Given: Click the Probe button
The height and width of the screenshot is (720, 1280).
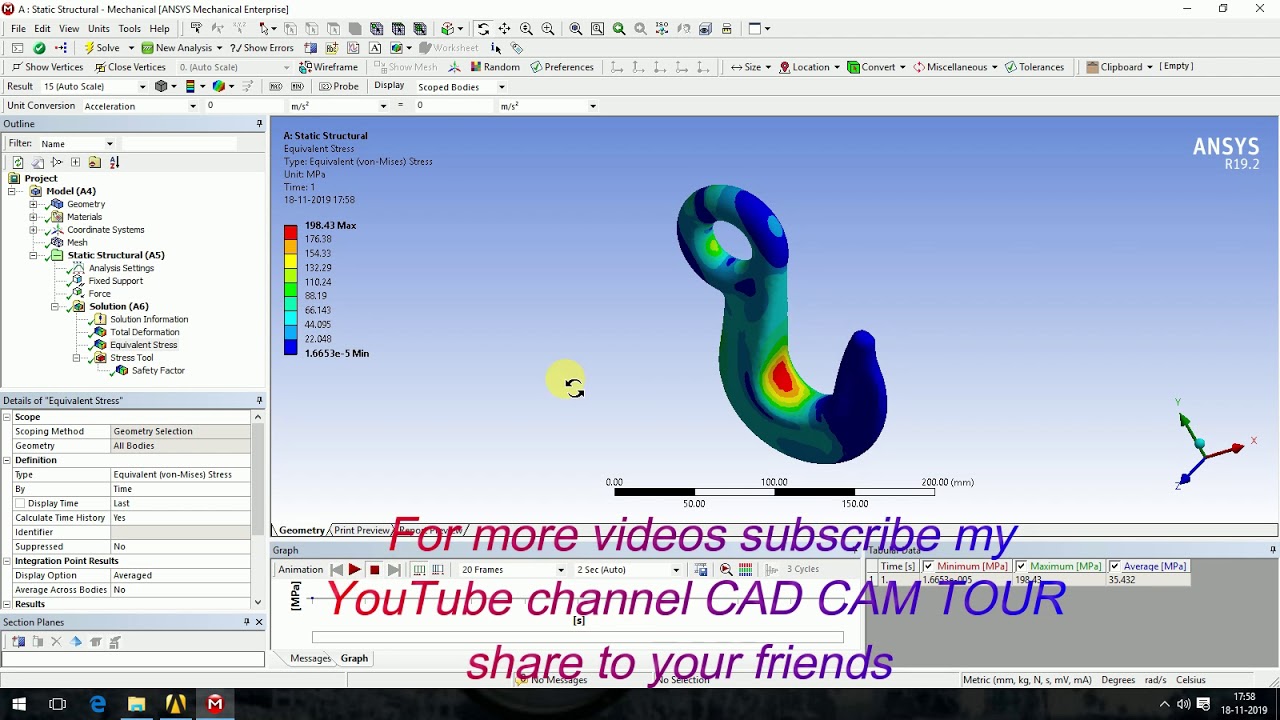Looking at the screenshot, I should [338, 87].
